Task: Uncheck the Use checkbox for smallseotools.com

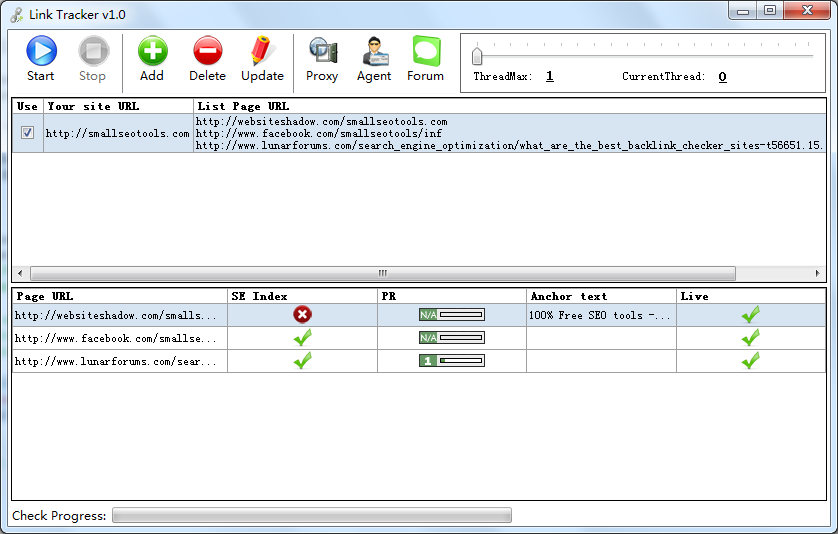Action: point(28,133)
